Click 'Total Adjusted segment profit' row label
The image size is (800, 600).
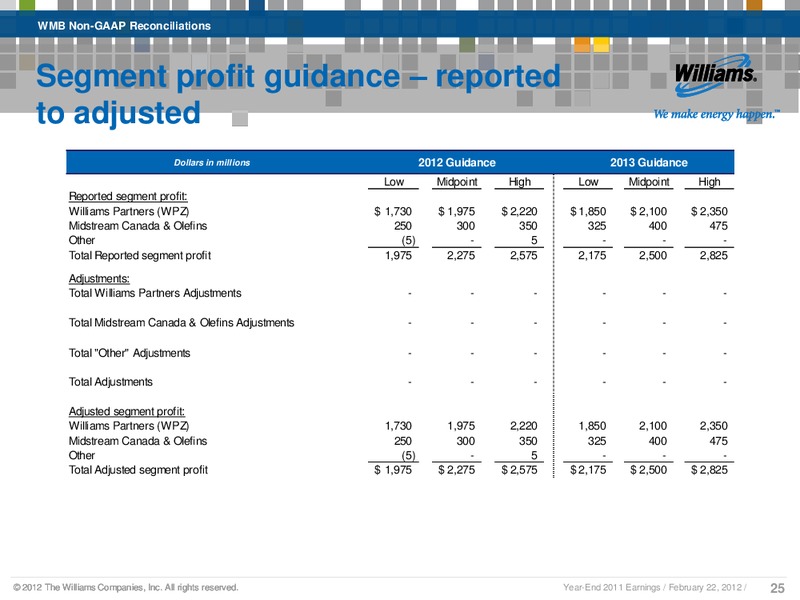(x=138, y=470)
